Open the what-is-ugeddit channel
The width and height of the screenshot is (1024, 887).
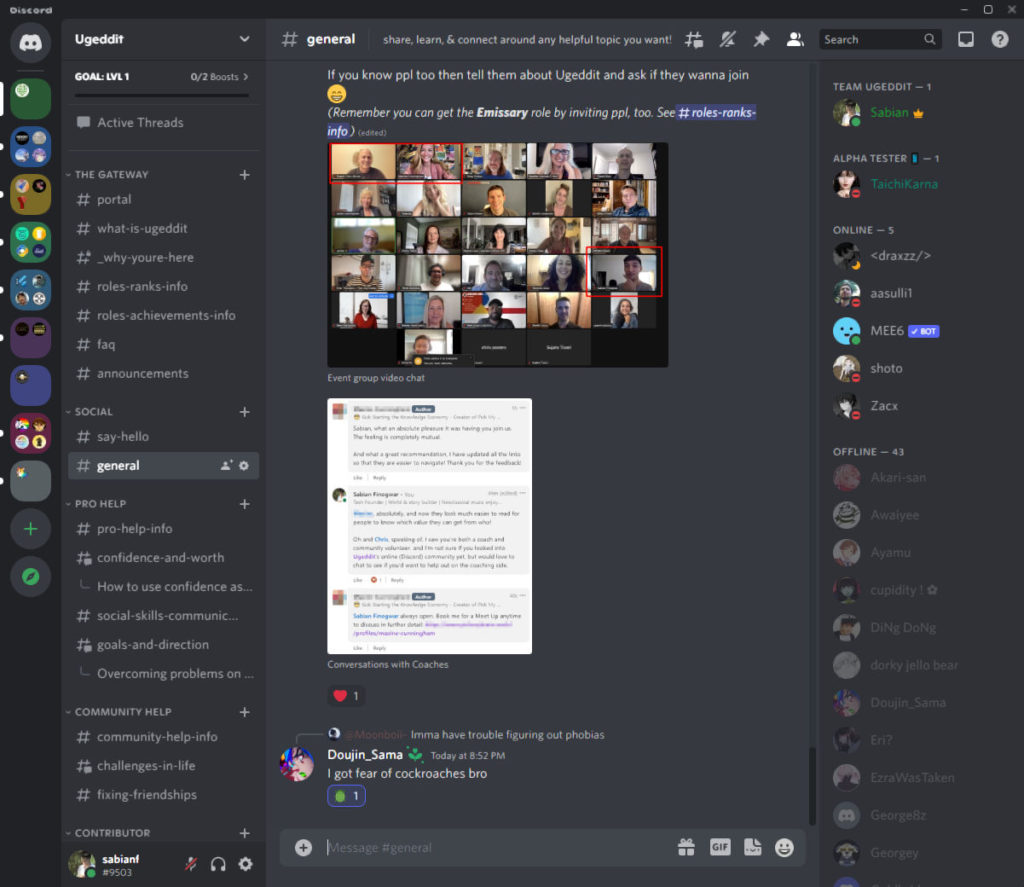163,228
